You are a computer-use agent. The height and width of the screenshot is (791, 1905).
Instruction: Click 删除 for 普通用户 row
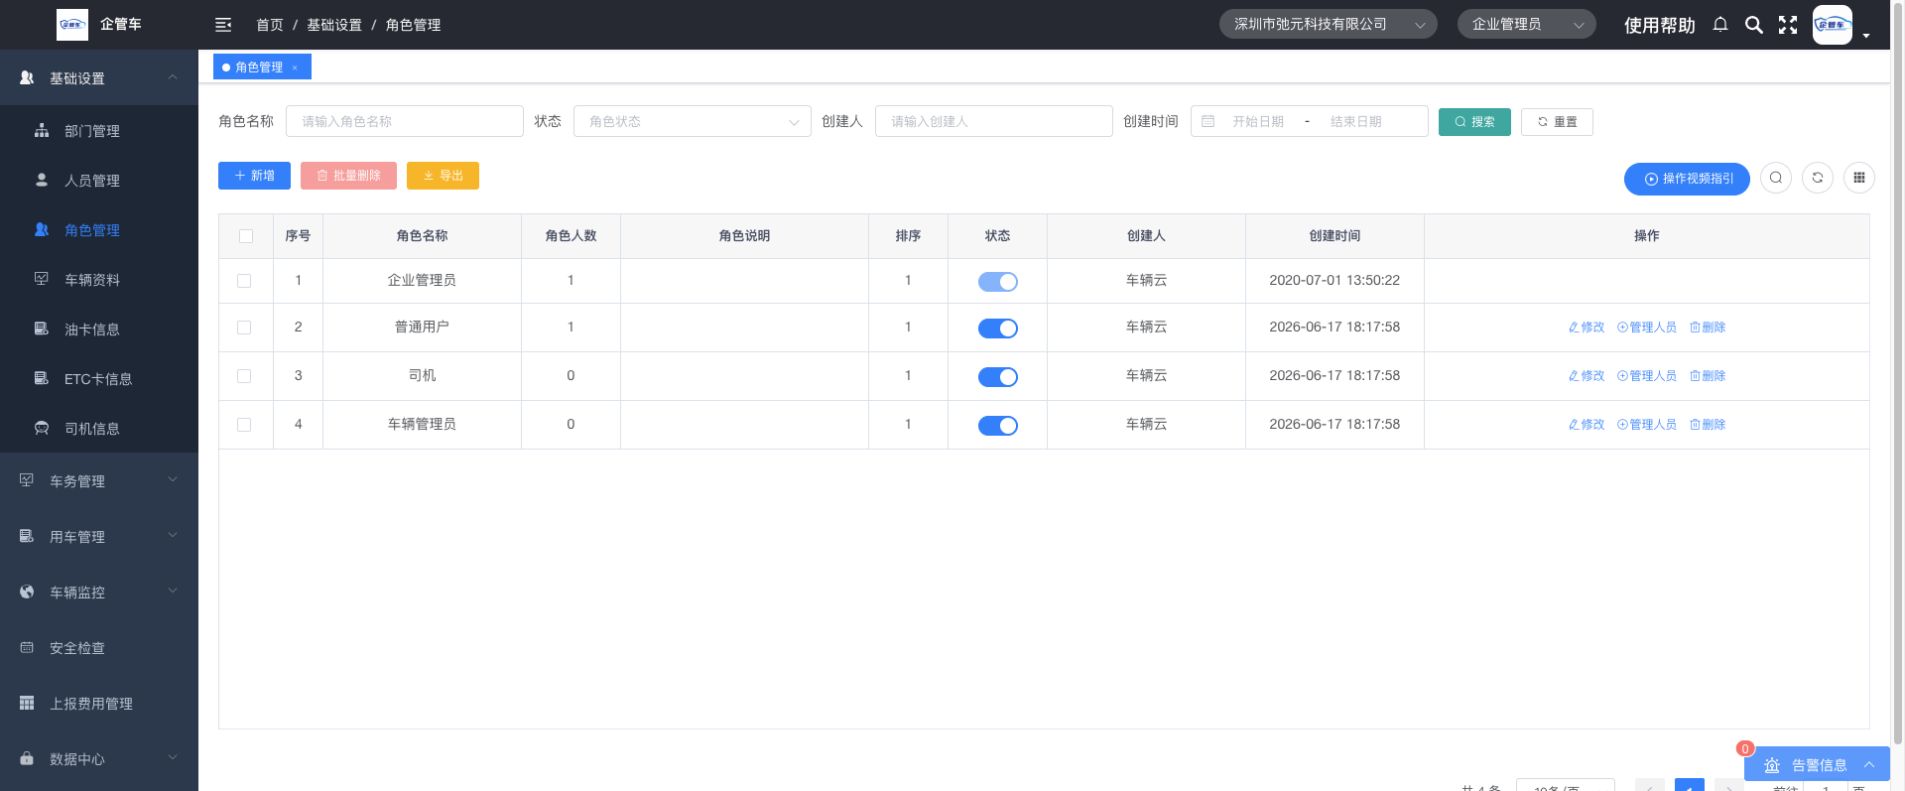(1708, 327)
